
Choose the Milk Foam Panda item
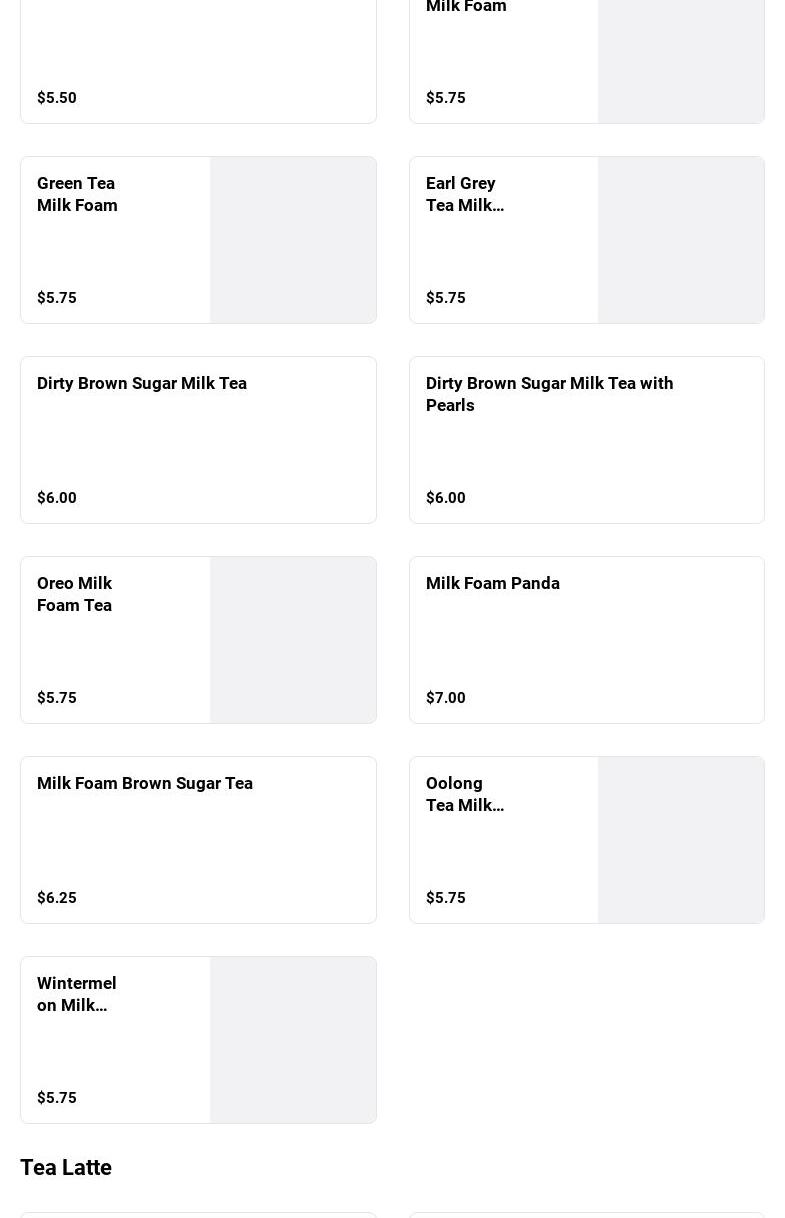tap(492, 583)
